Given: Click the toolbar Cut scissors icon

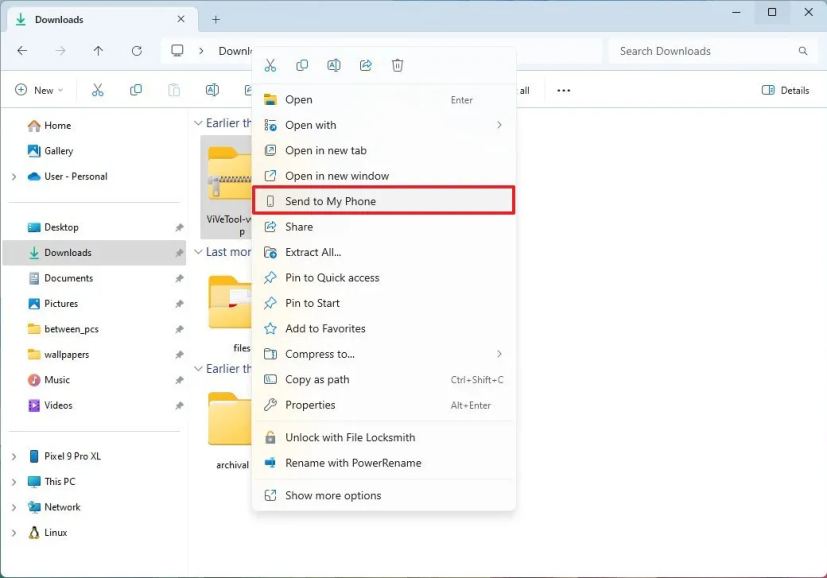Looking at the screenshot, I should tap(98, 90).
